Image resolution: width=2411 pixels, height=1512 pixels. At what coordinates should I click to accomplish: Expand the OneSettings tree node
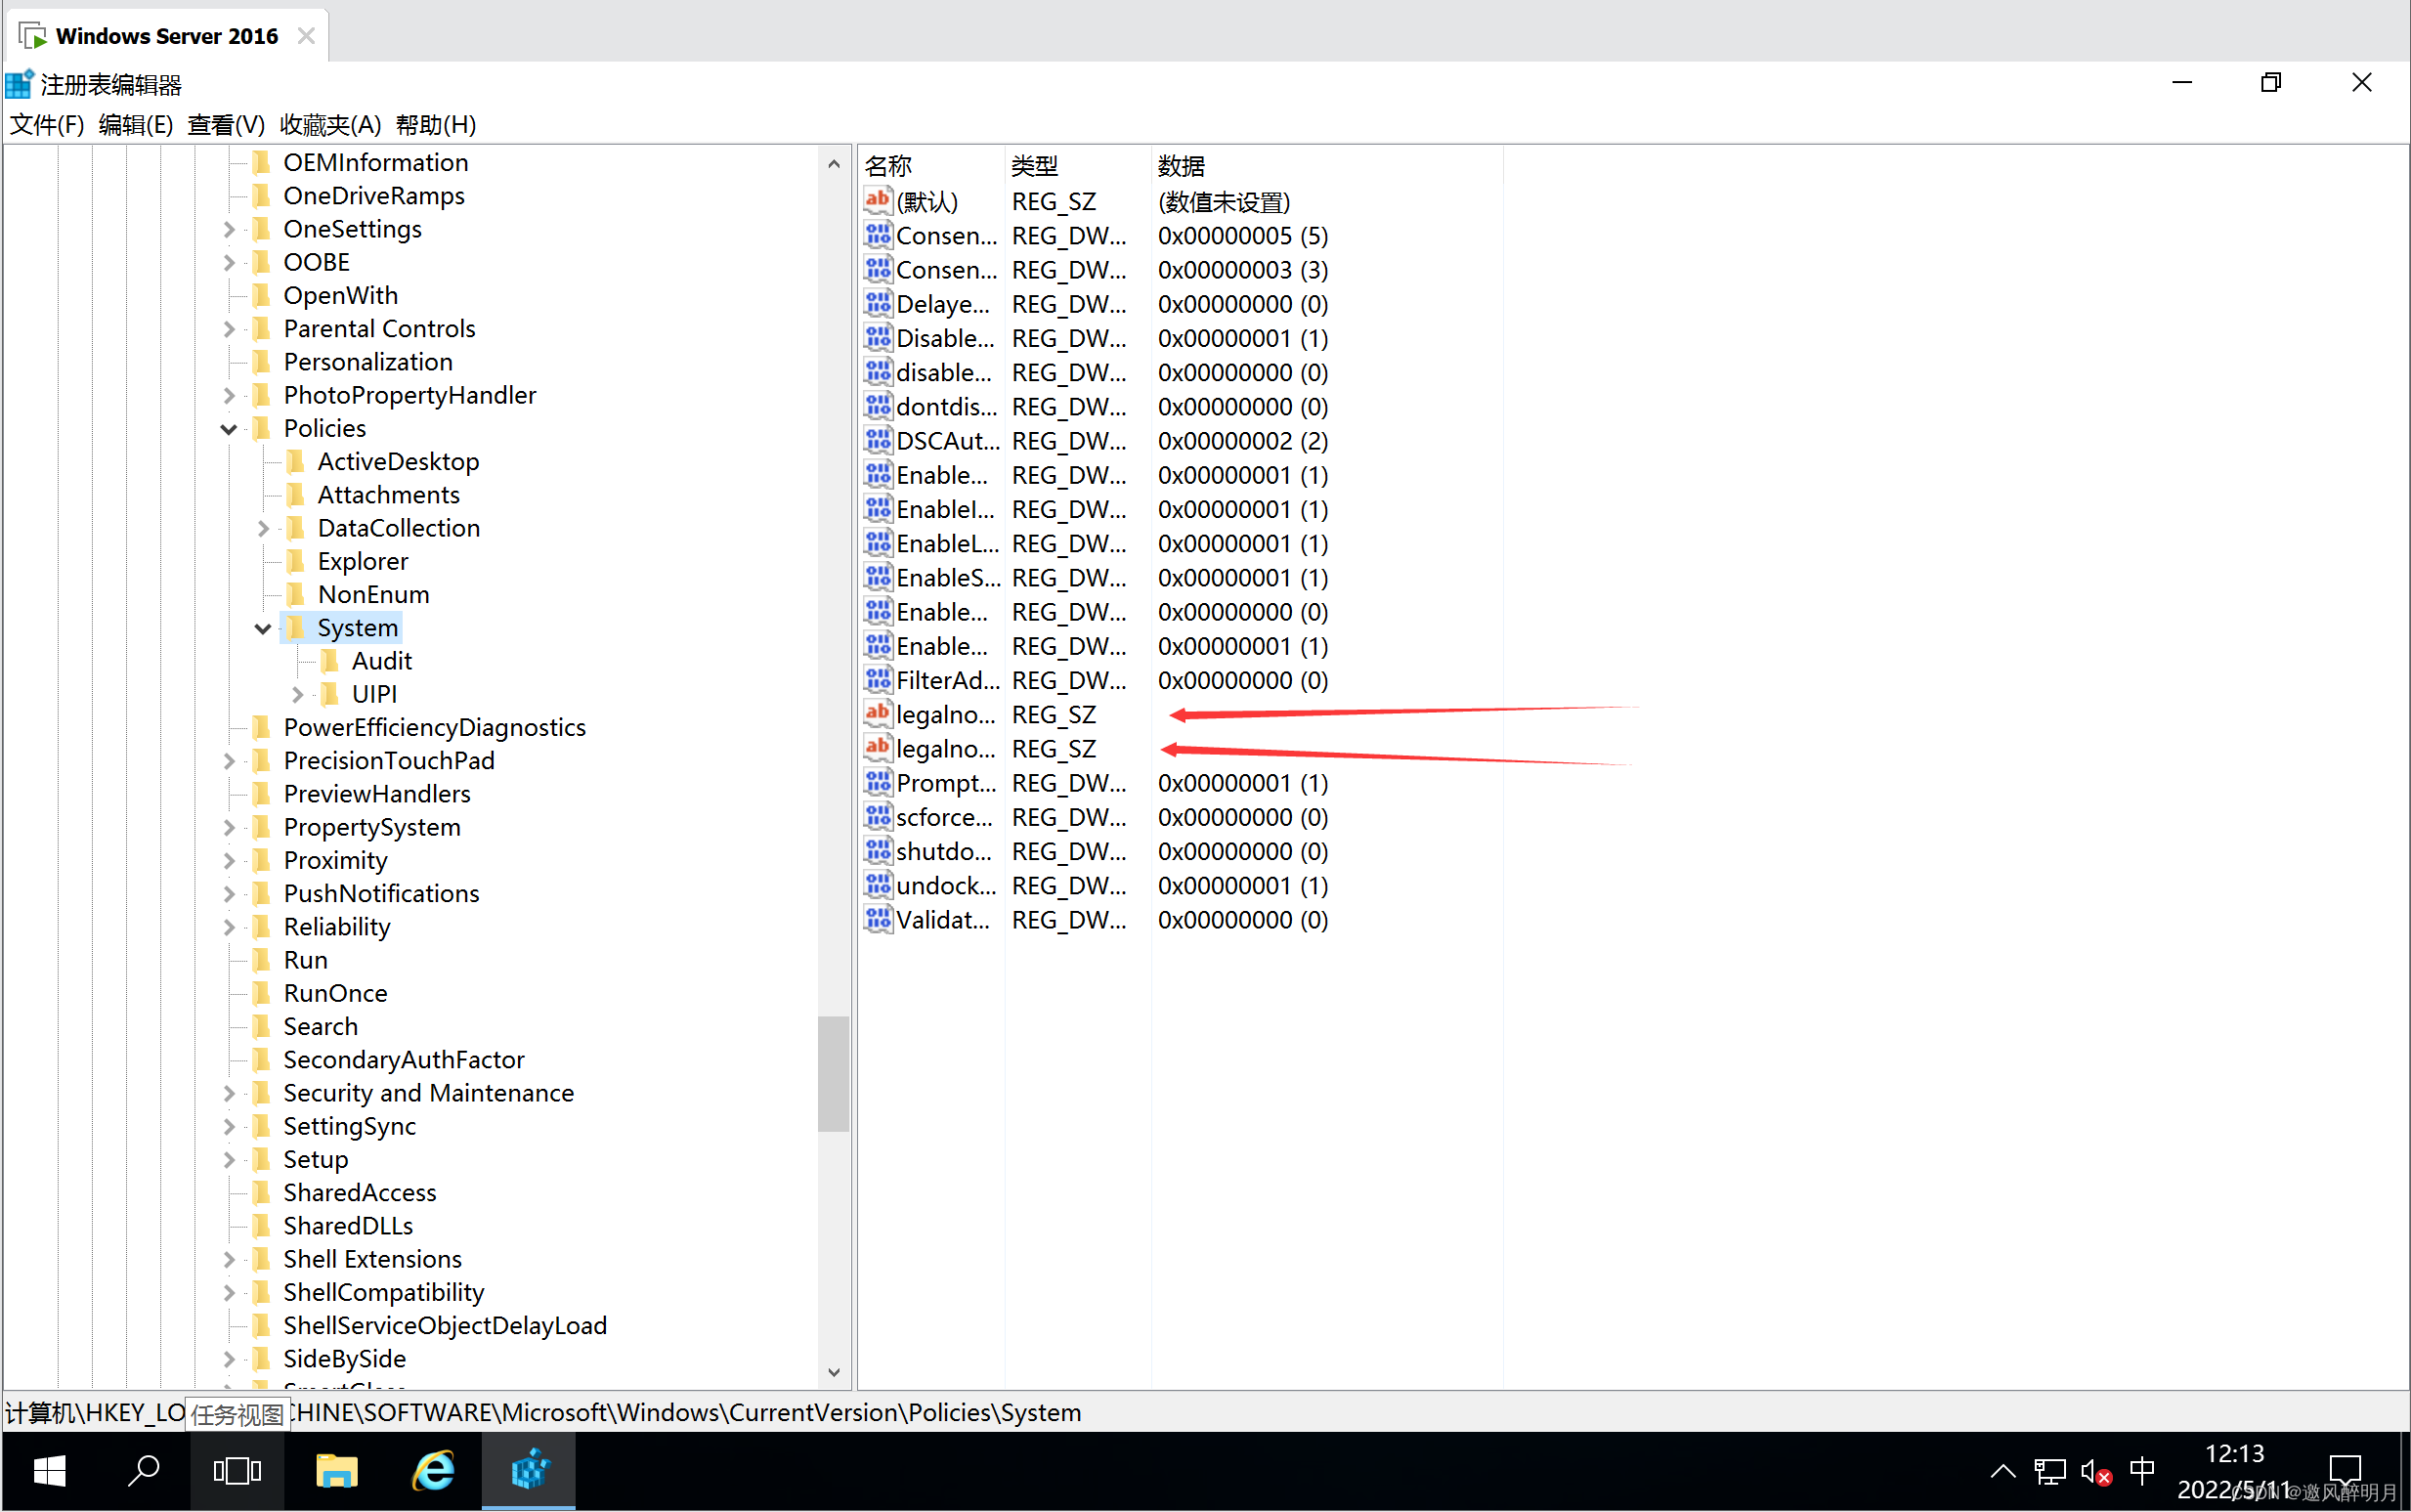tap(229, 229)
